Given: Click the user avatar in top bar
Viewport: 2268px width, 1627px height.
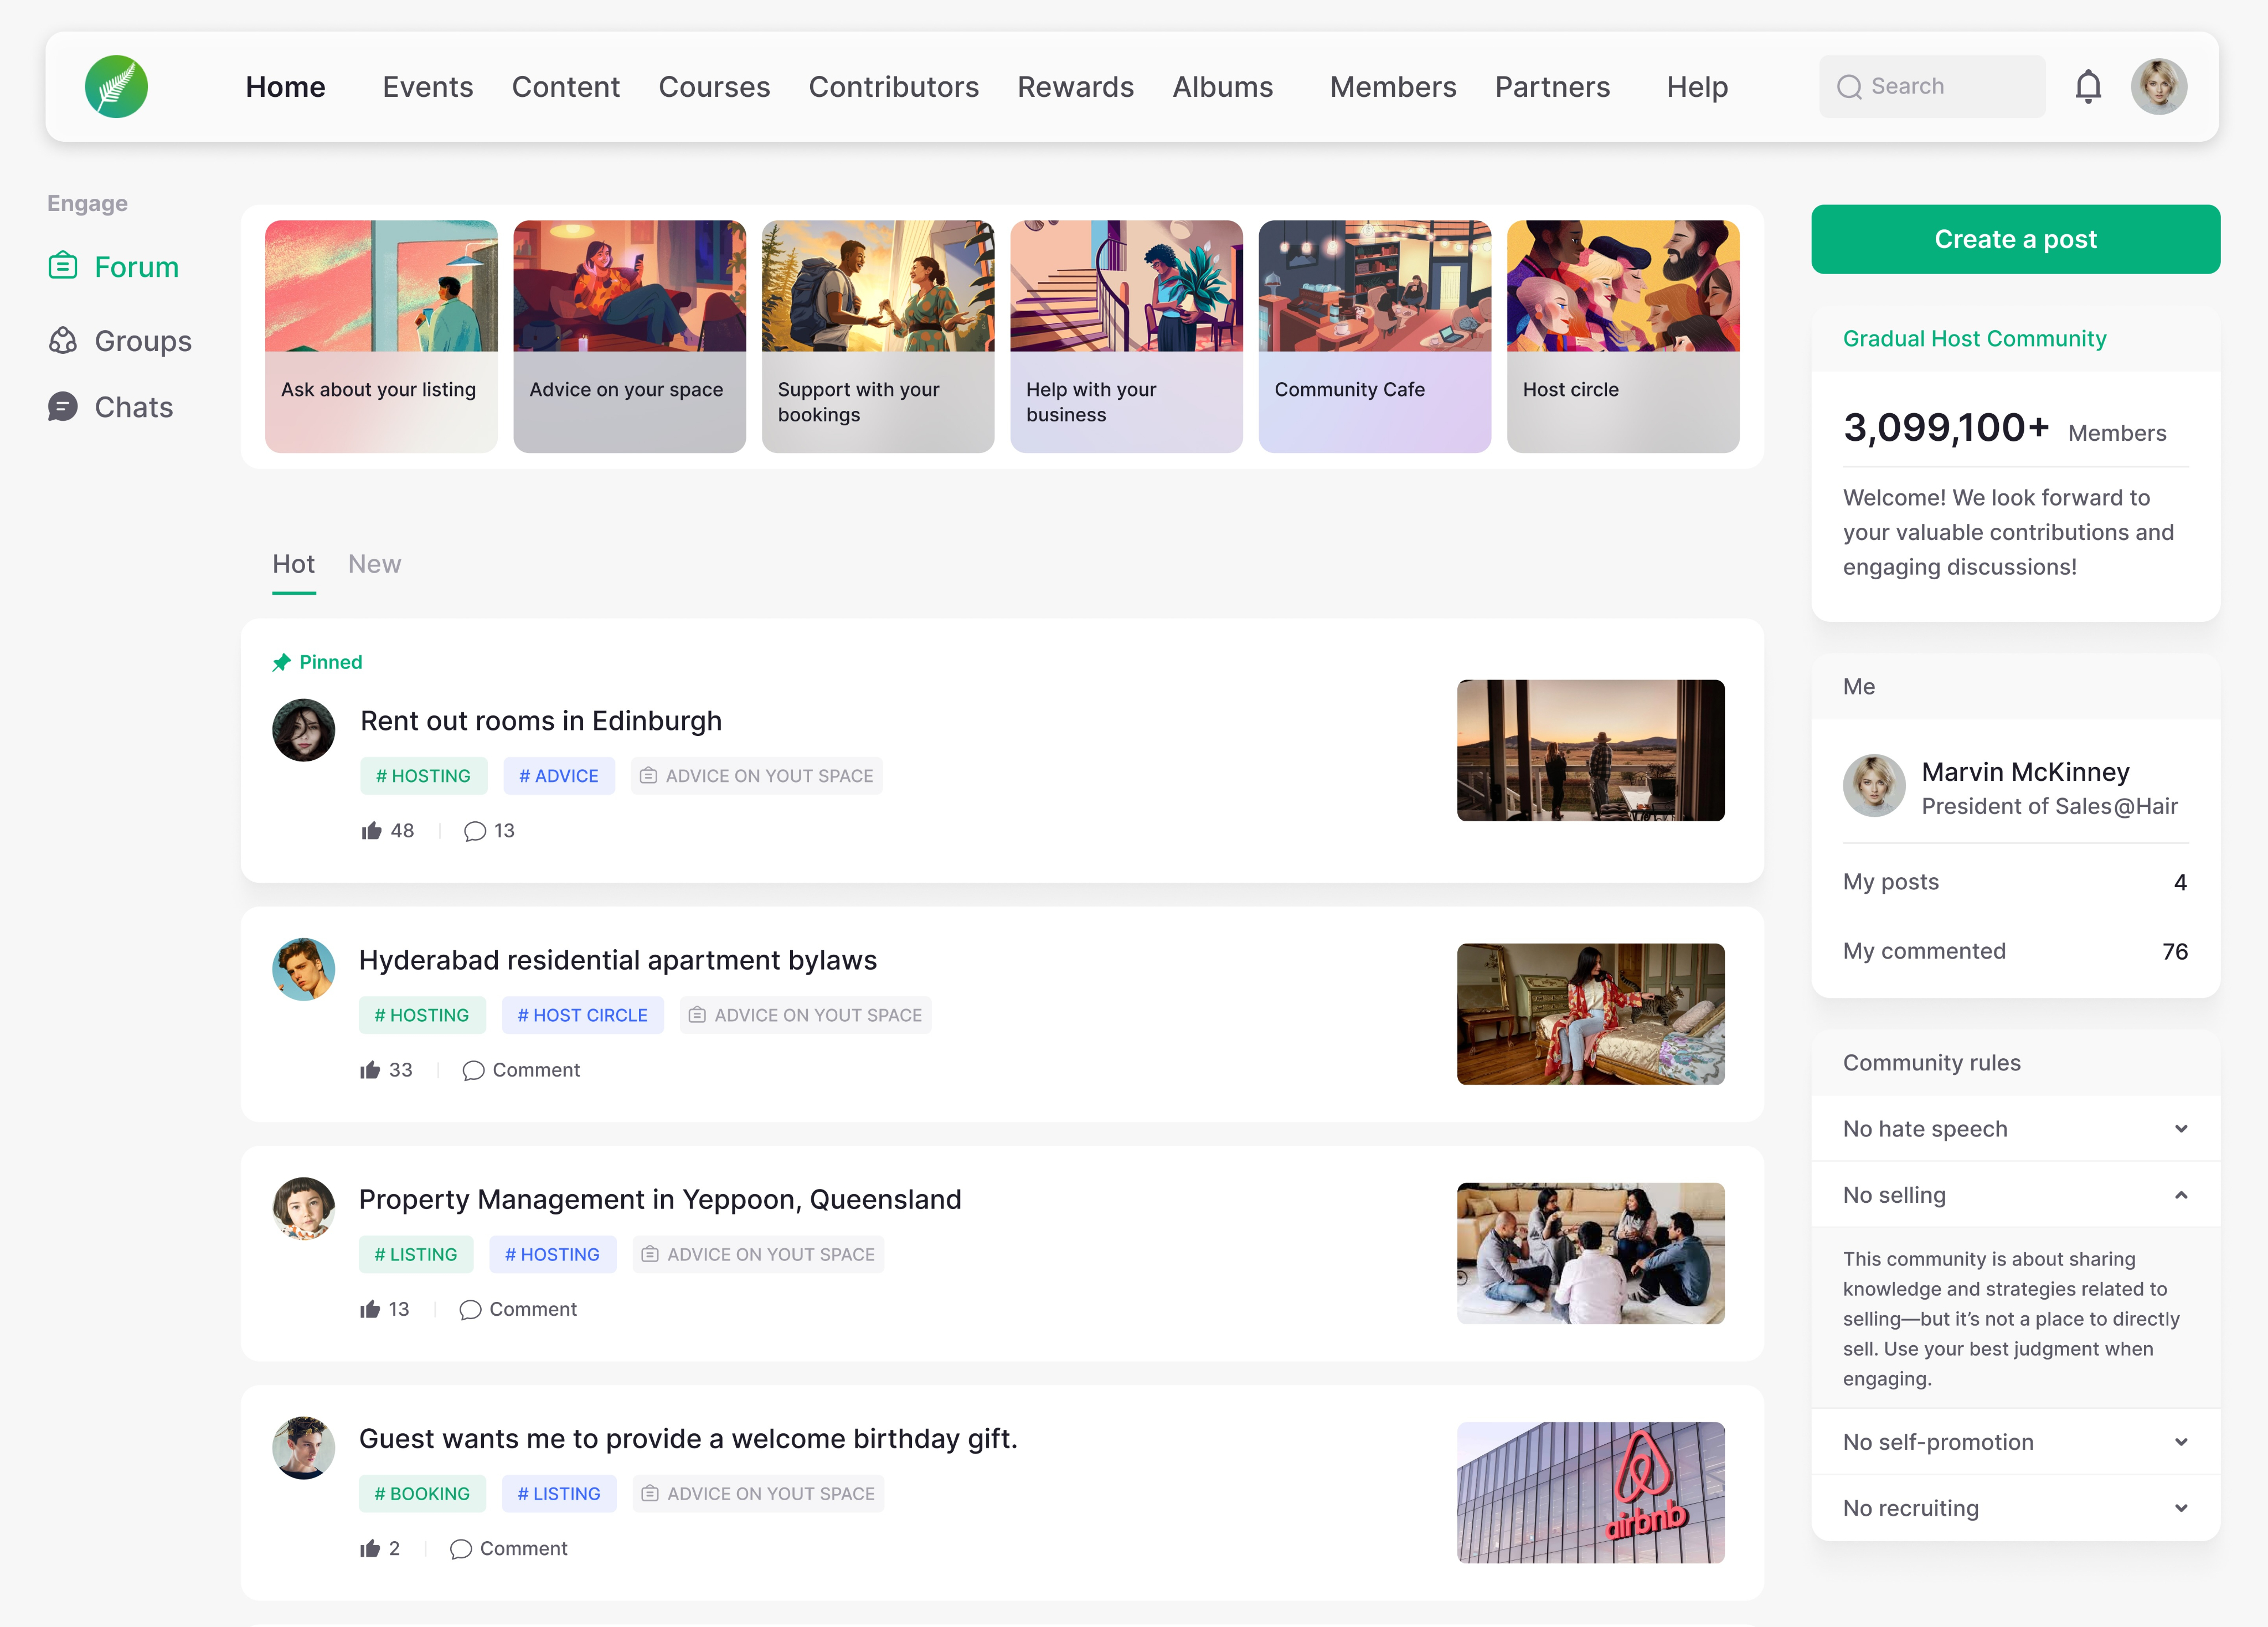Looking at the screenshot, I should (2158, 87).
